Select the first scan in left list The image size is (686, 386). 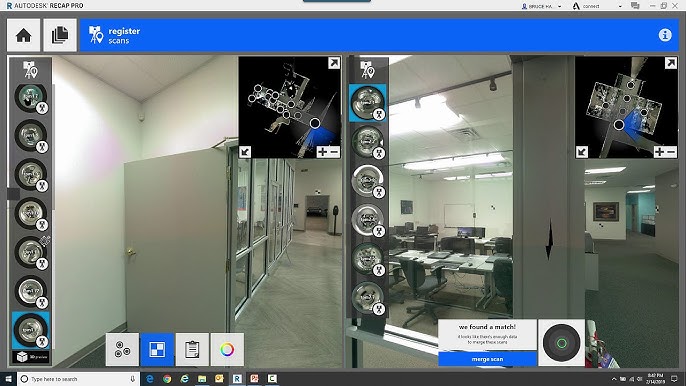pyautogui.click(x=31, y=97)
